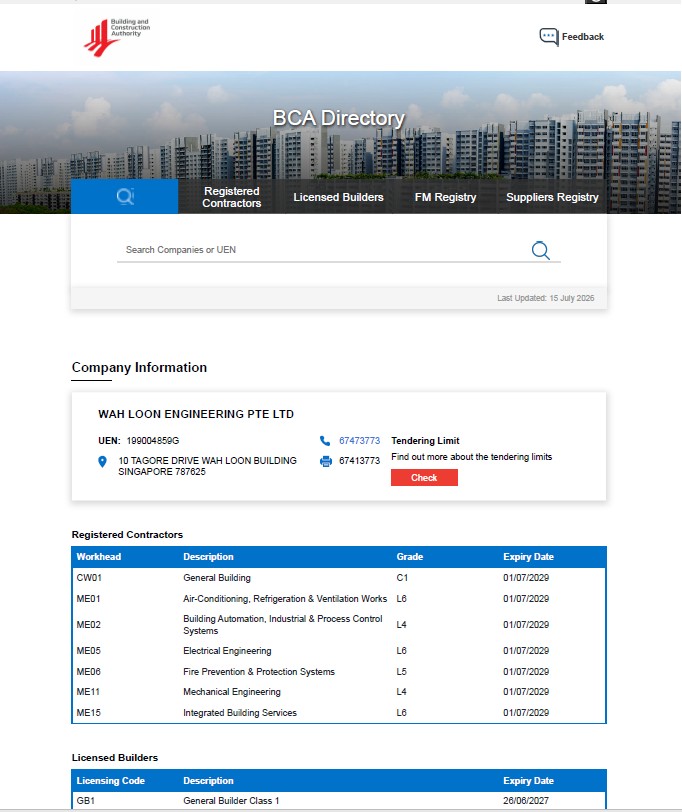Image resolution: width=682 pixels, height=812 pixels.
Task: Click the phone icon beside 67473773
Action: tap(325, 441)
